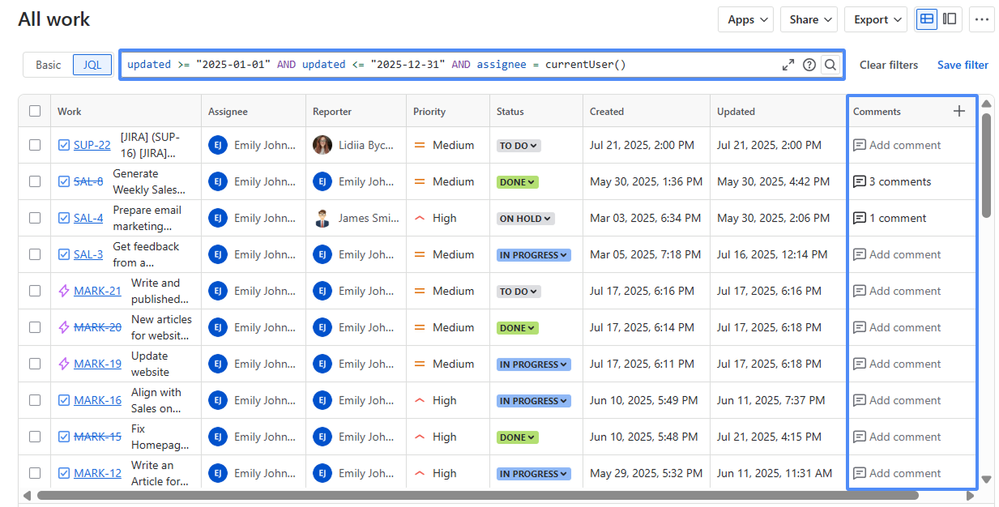
Task: Tick the select-all checkbox in the header
Action: [x=35, y=111]
